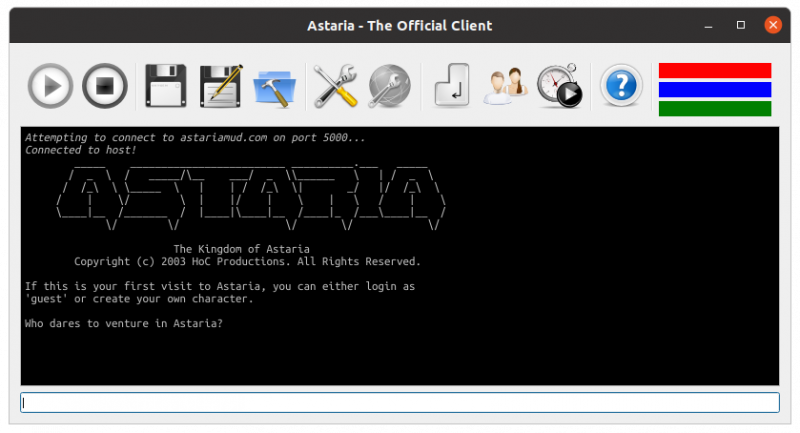Open the two people users icon

click(x=505, y=86)
